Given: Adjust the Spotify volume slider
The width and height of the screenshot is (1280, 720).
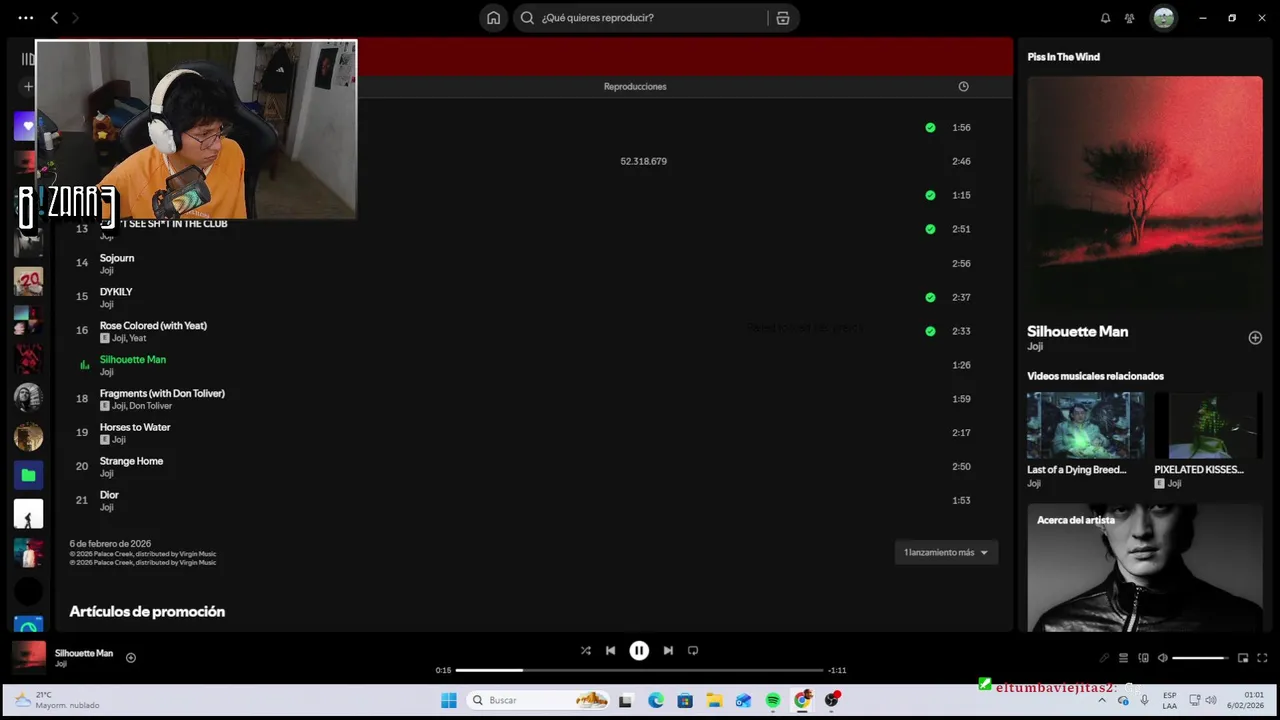Looking at the screenshot, I should click(x=1201, y=658).
